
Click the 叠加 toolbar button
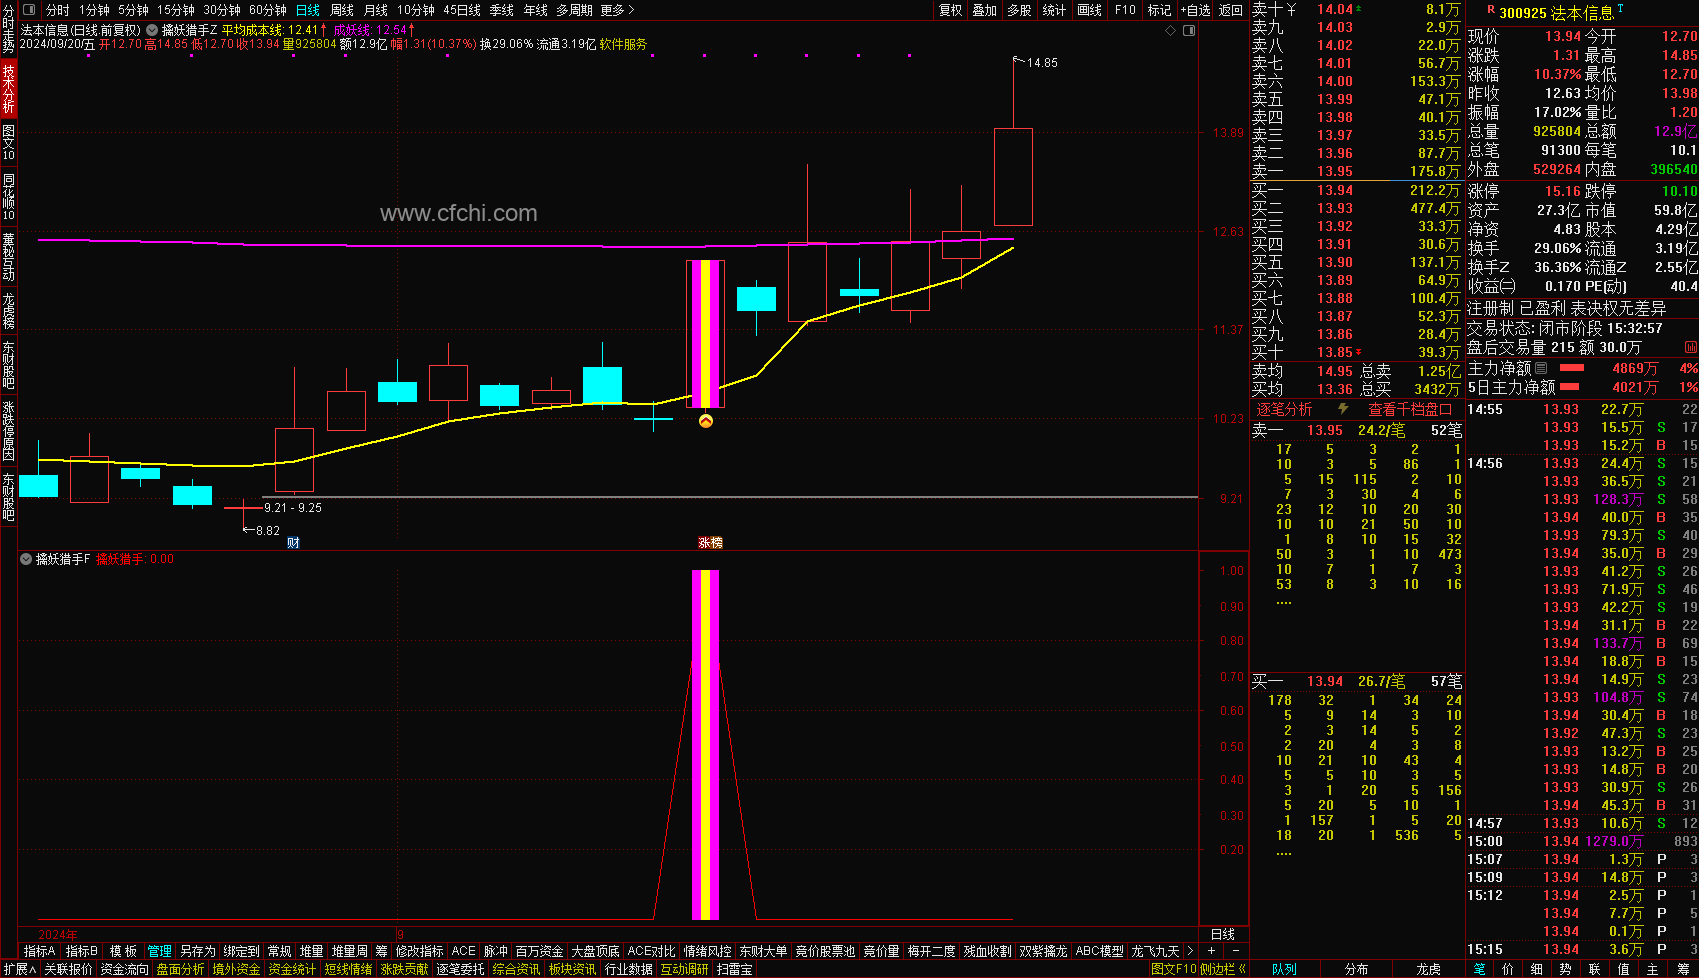pos(985,10)
